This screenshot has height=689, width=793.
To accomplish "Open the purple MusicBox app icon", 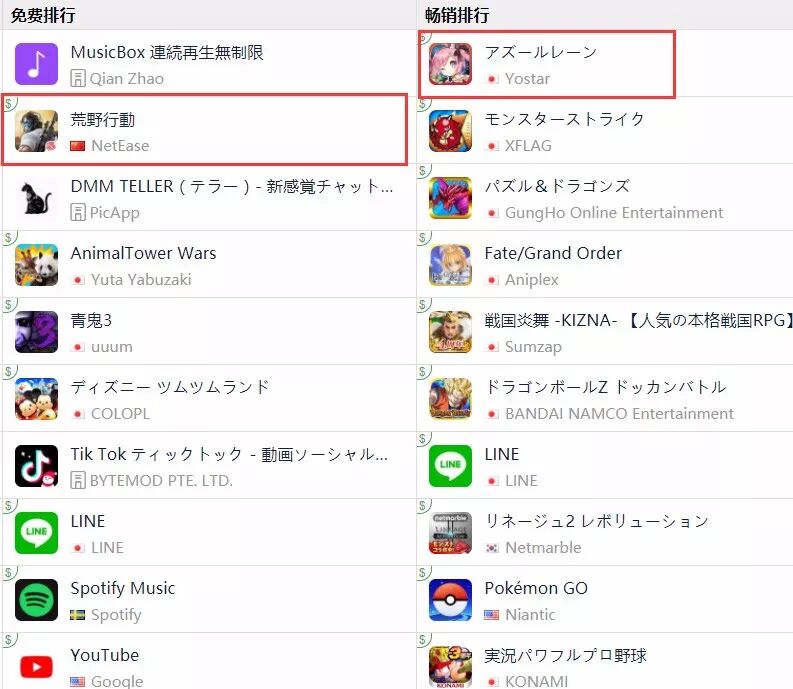I will (x=36, y=64).
